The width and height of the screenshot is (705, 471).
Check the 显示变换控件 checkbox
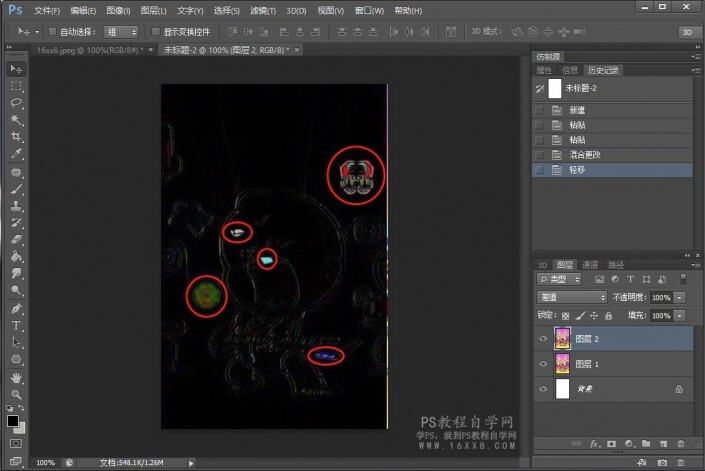(155, 32)
